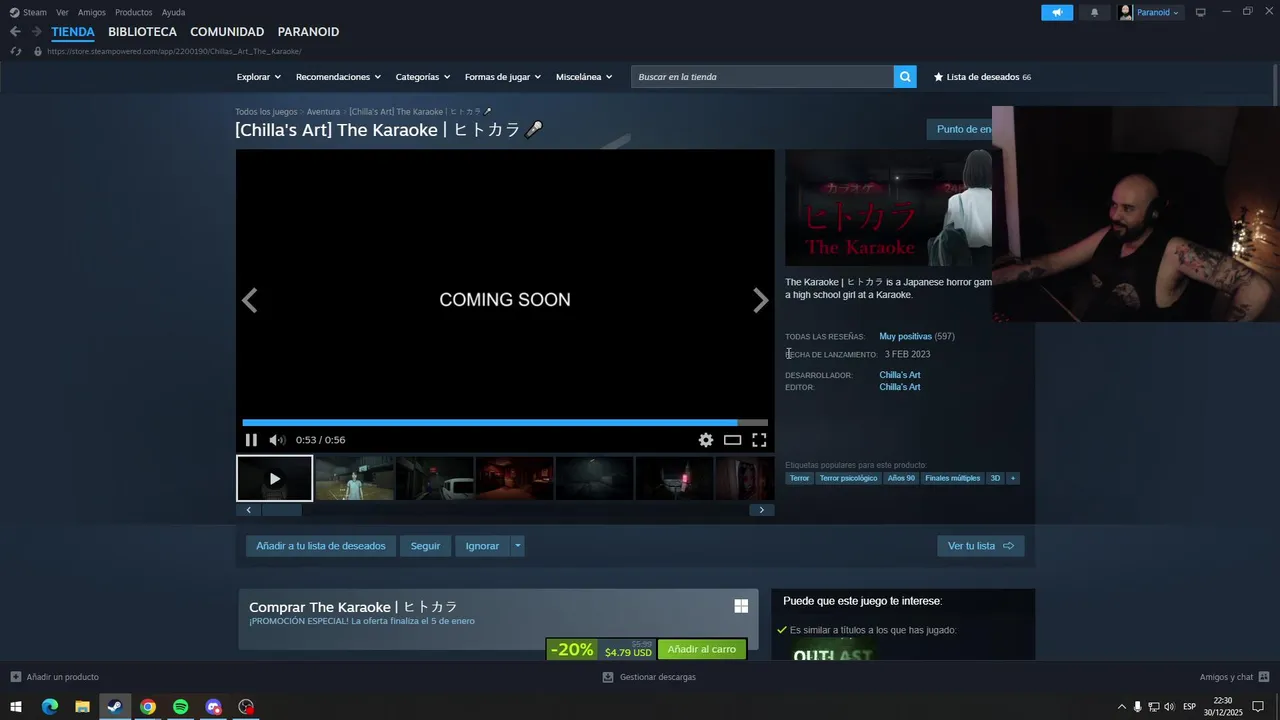
Task: Click the store search magnifier button
Action: click(x=905, y=77)
